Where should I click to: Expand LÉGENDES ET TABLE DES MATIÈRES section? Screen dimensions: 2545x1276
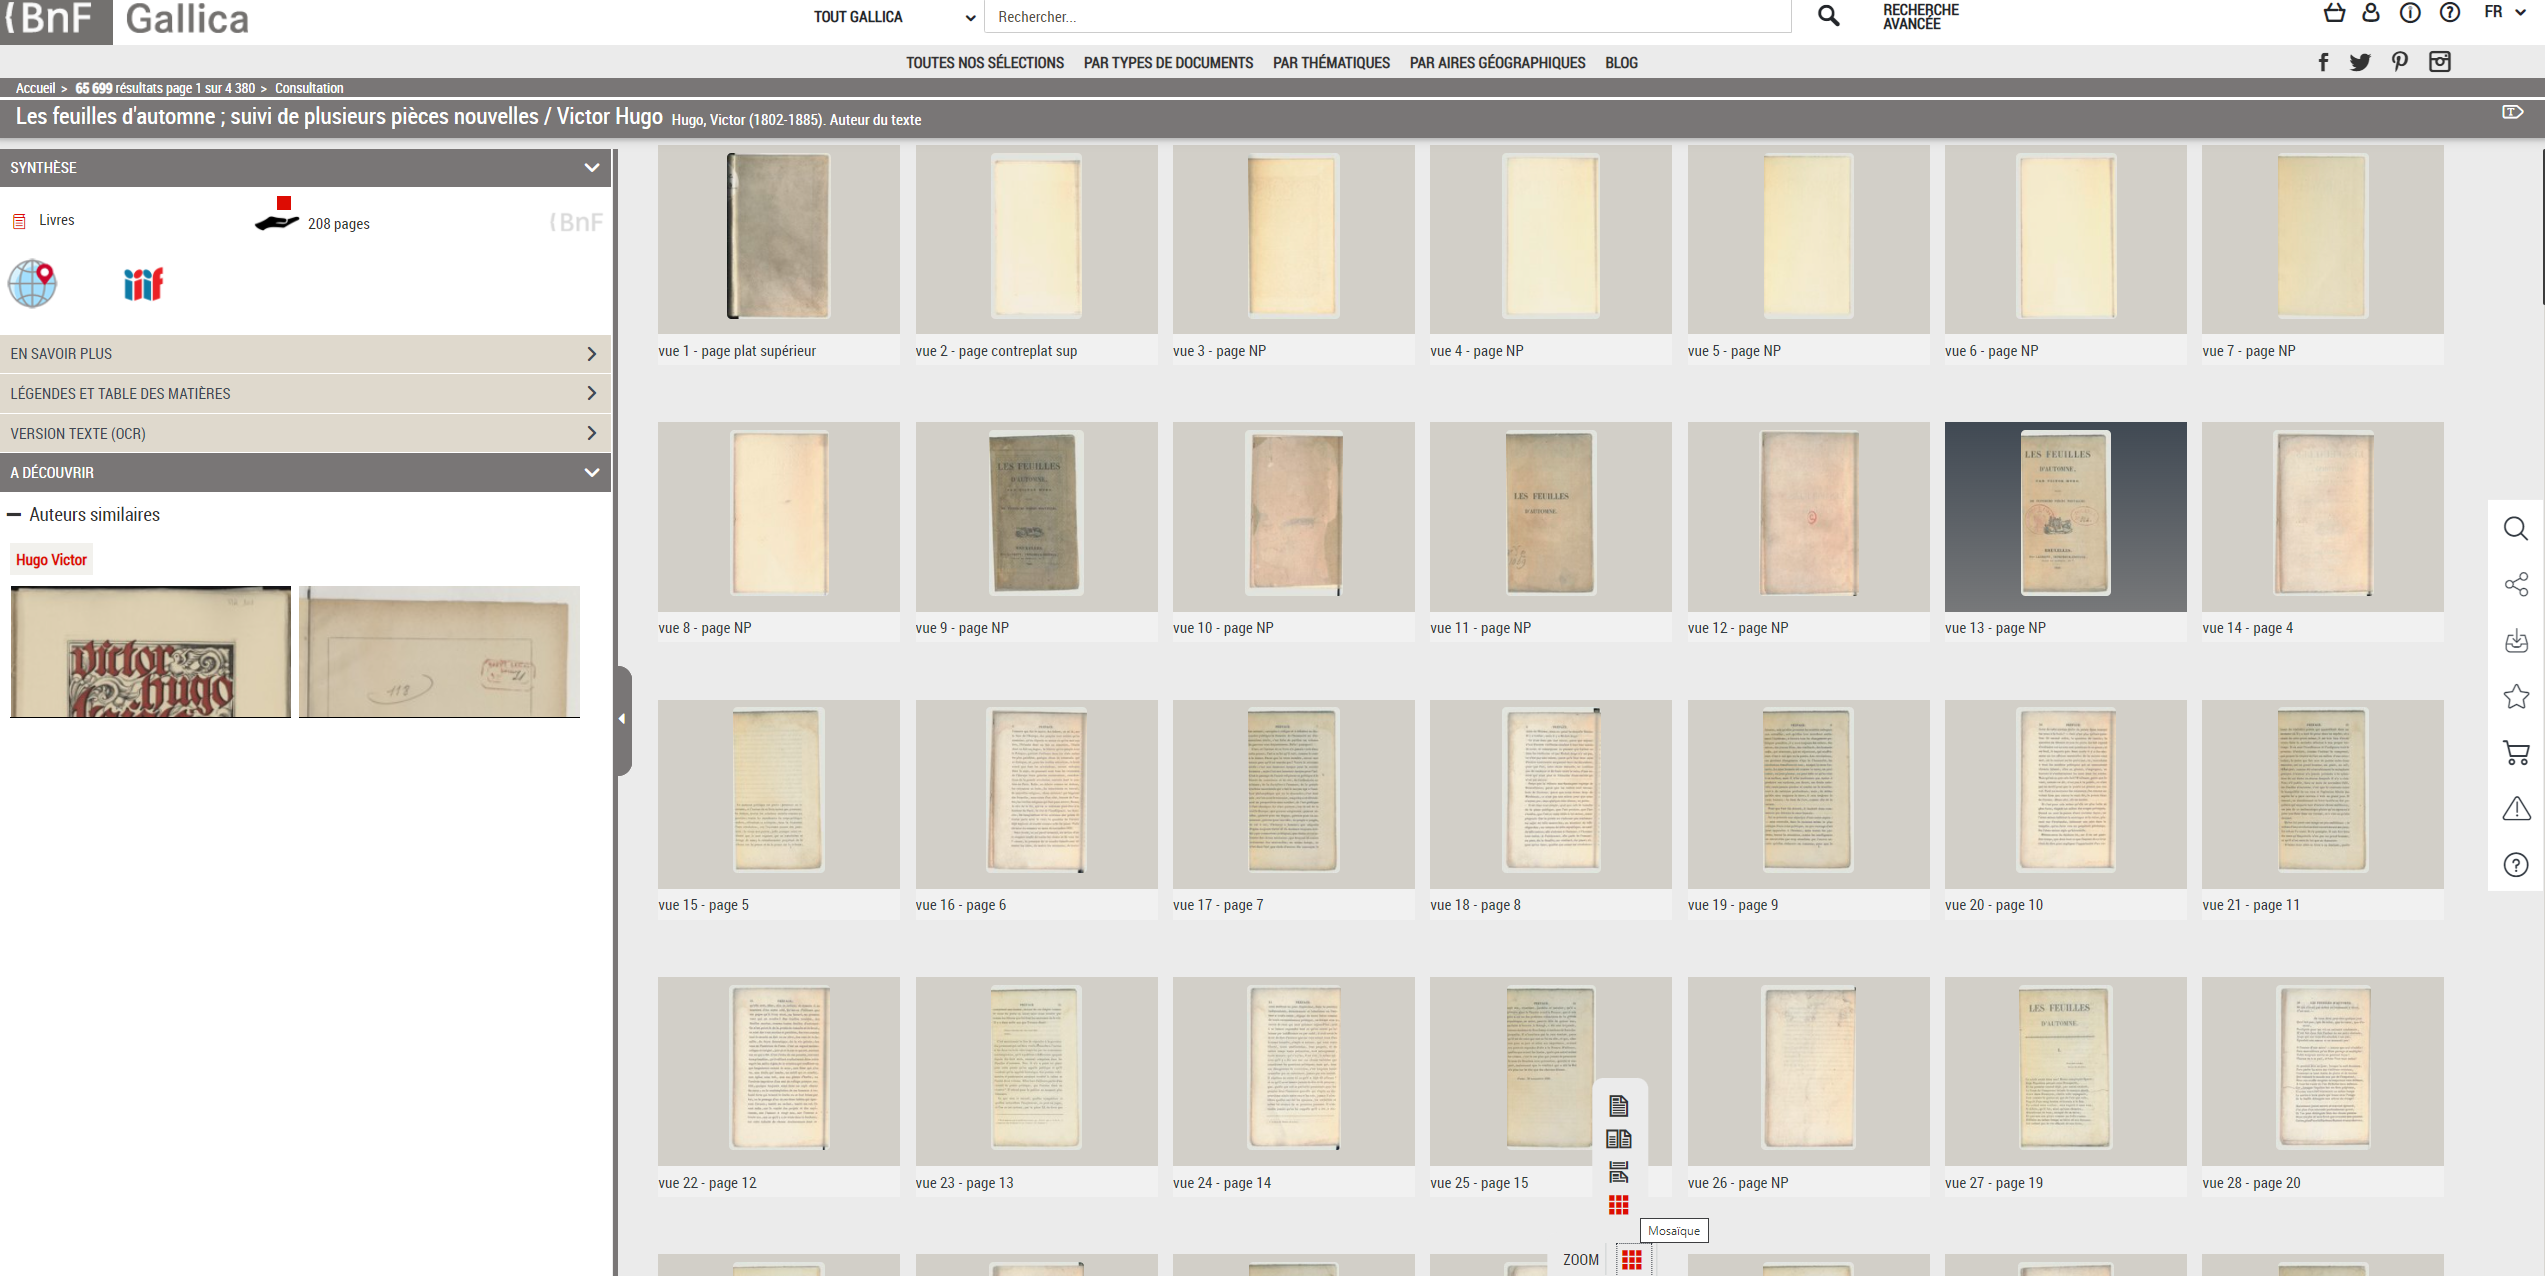(305, 394)
